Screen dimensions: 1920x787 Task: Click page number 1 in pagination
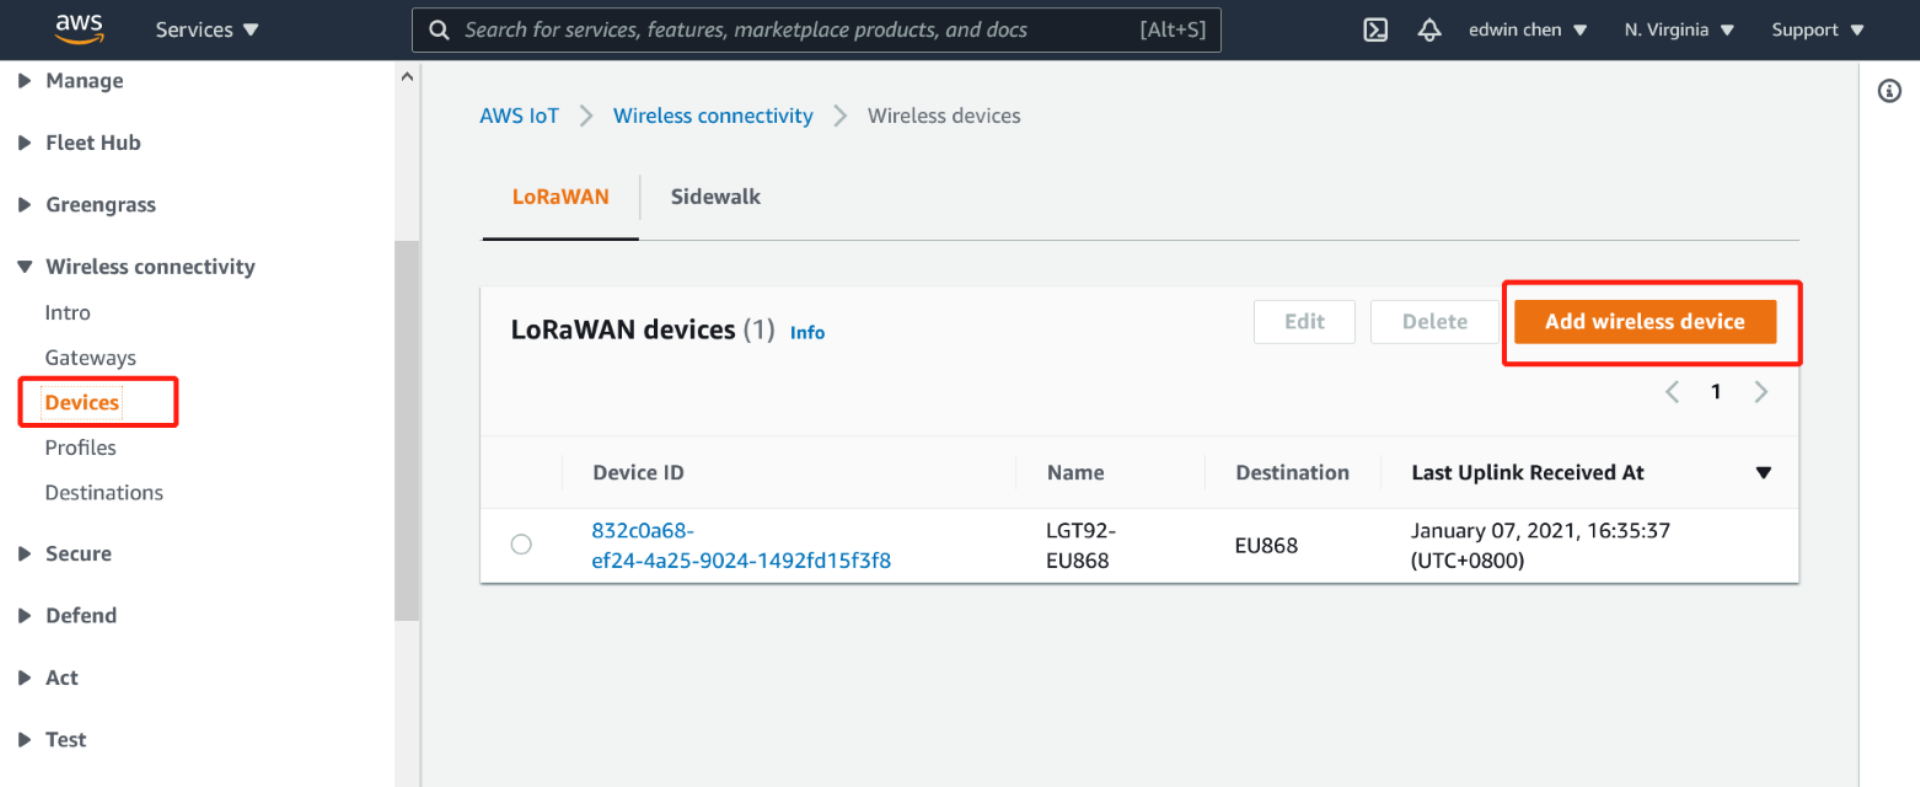pyautogui.click(x=1716, y=392)
